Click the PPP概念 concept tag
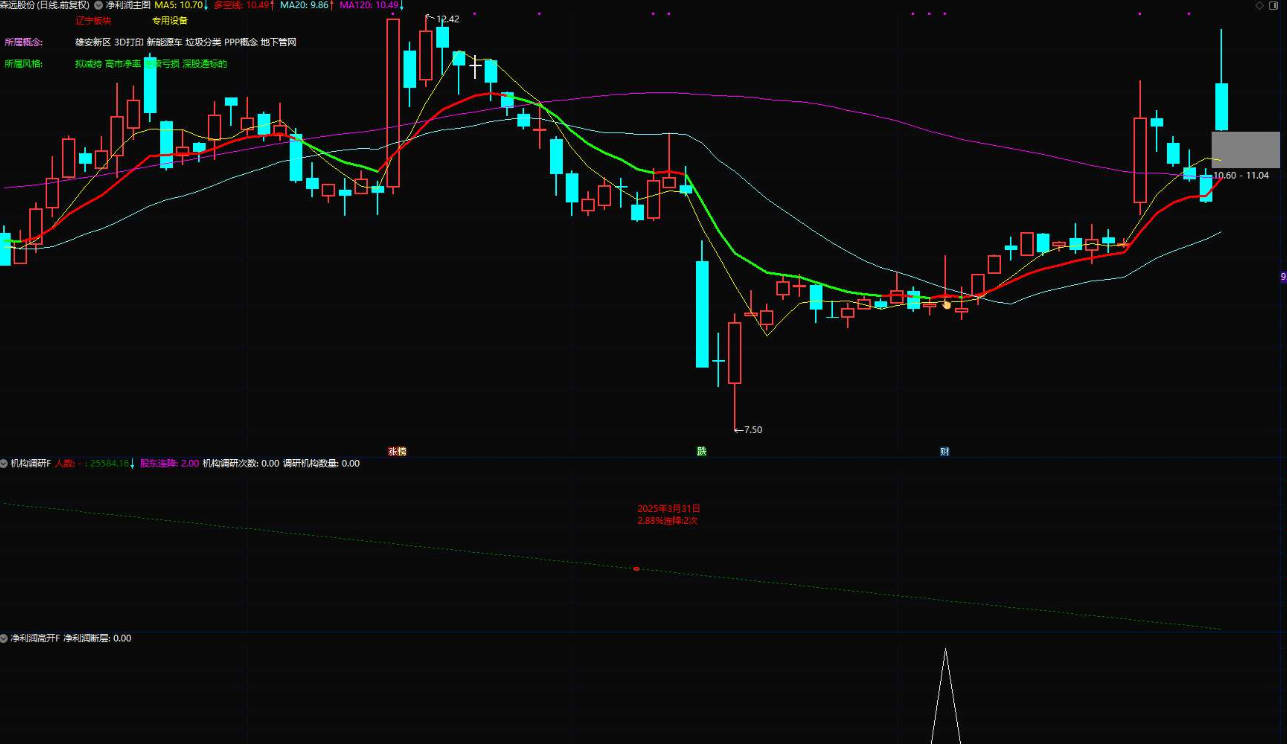The width and height of the screenshot is (1287, 744). point(241,42)
